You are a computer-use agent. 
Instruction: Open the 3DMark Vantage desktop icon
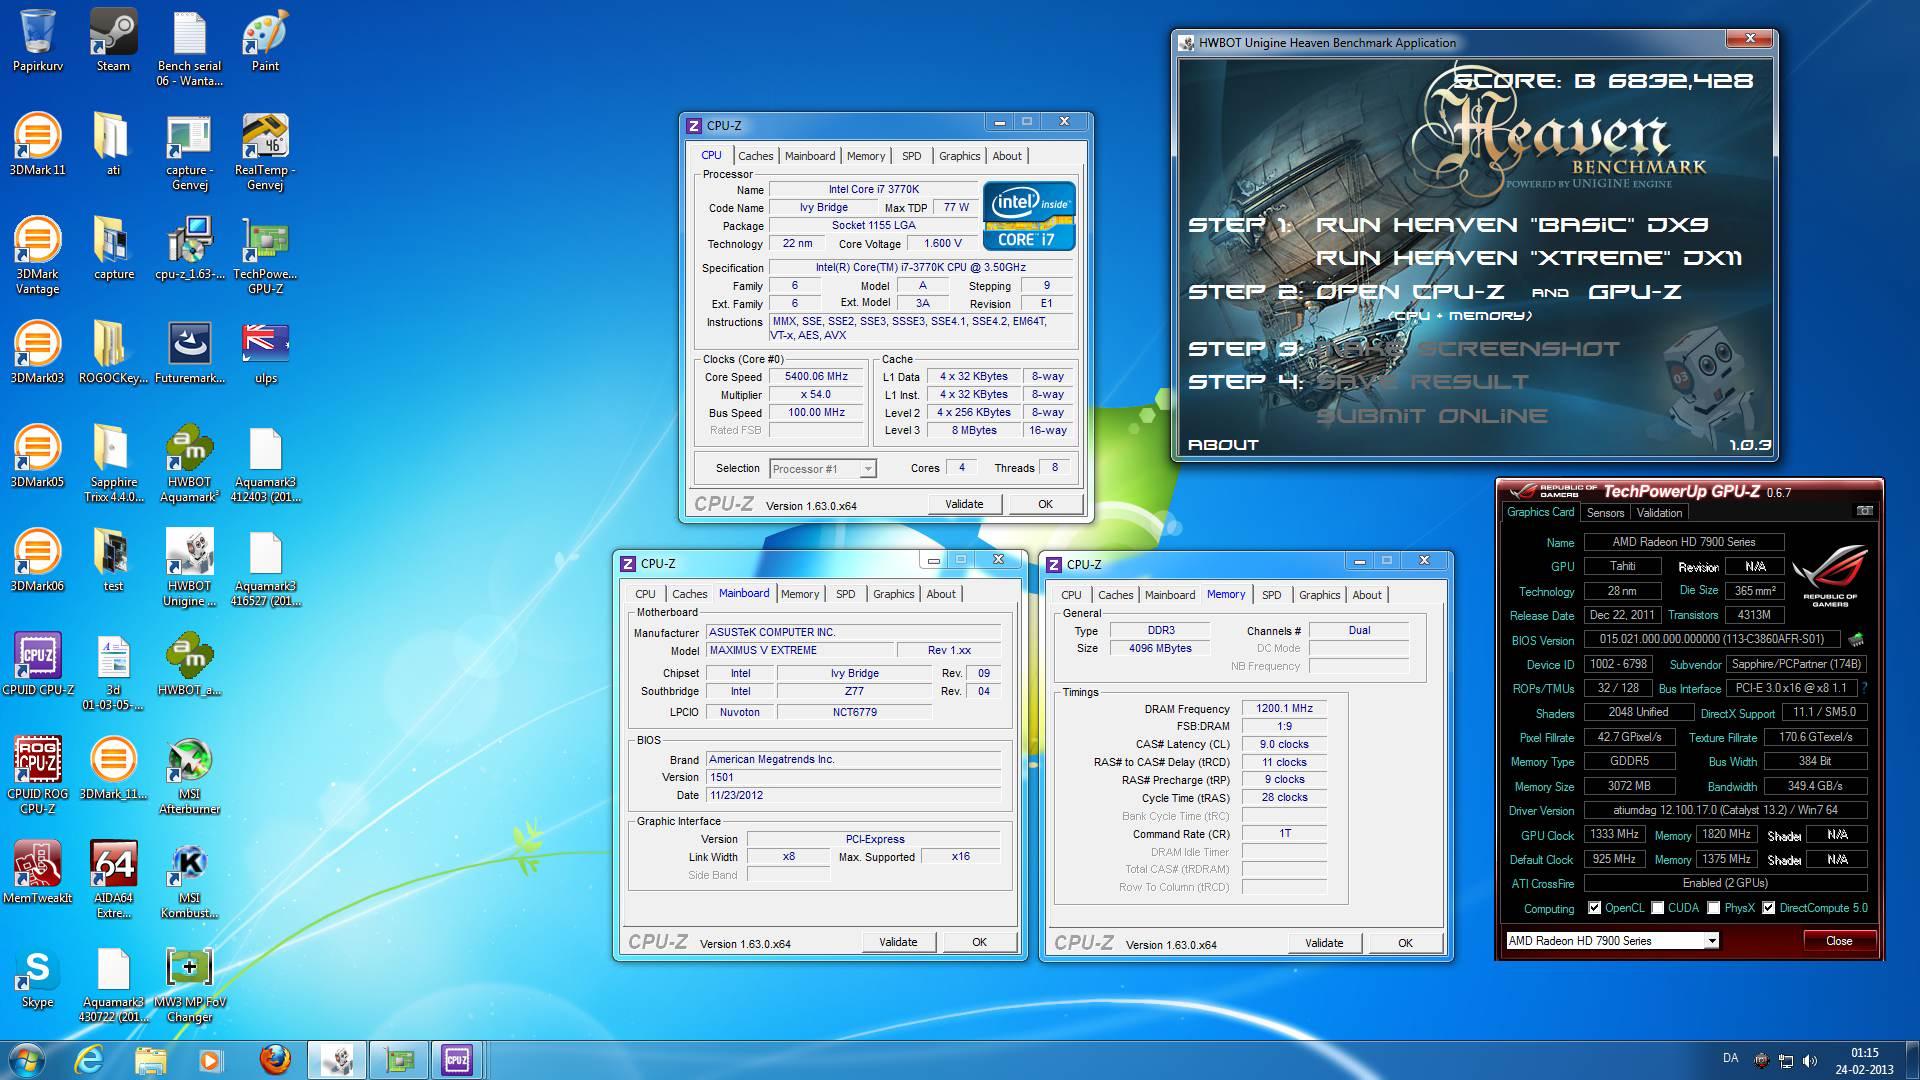[x=37, y=256]
